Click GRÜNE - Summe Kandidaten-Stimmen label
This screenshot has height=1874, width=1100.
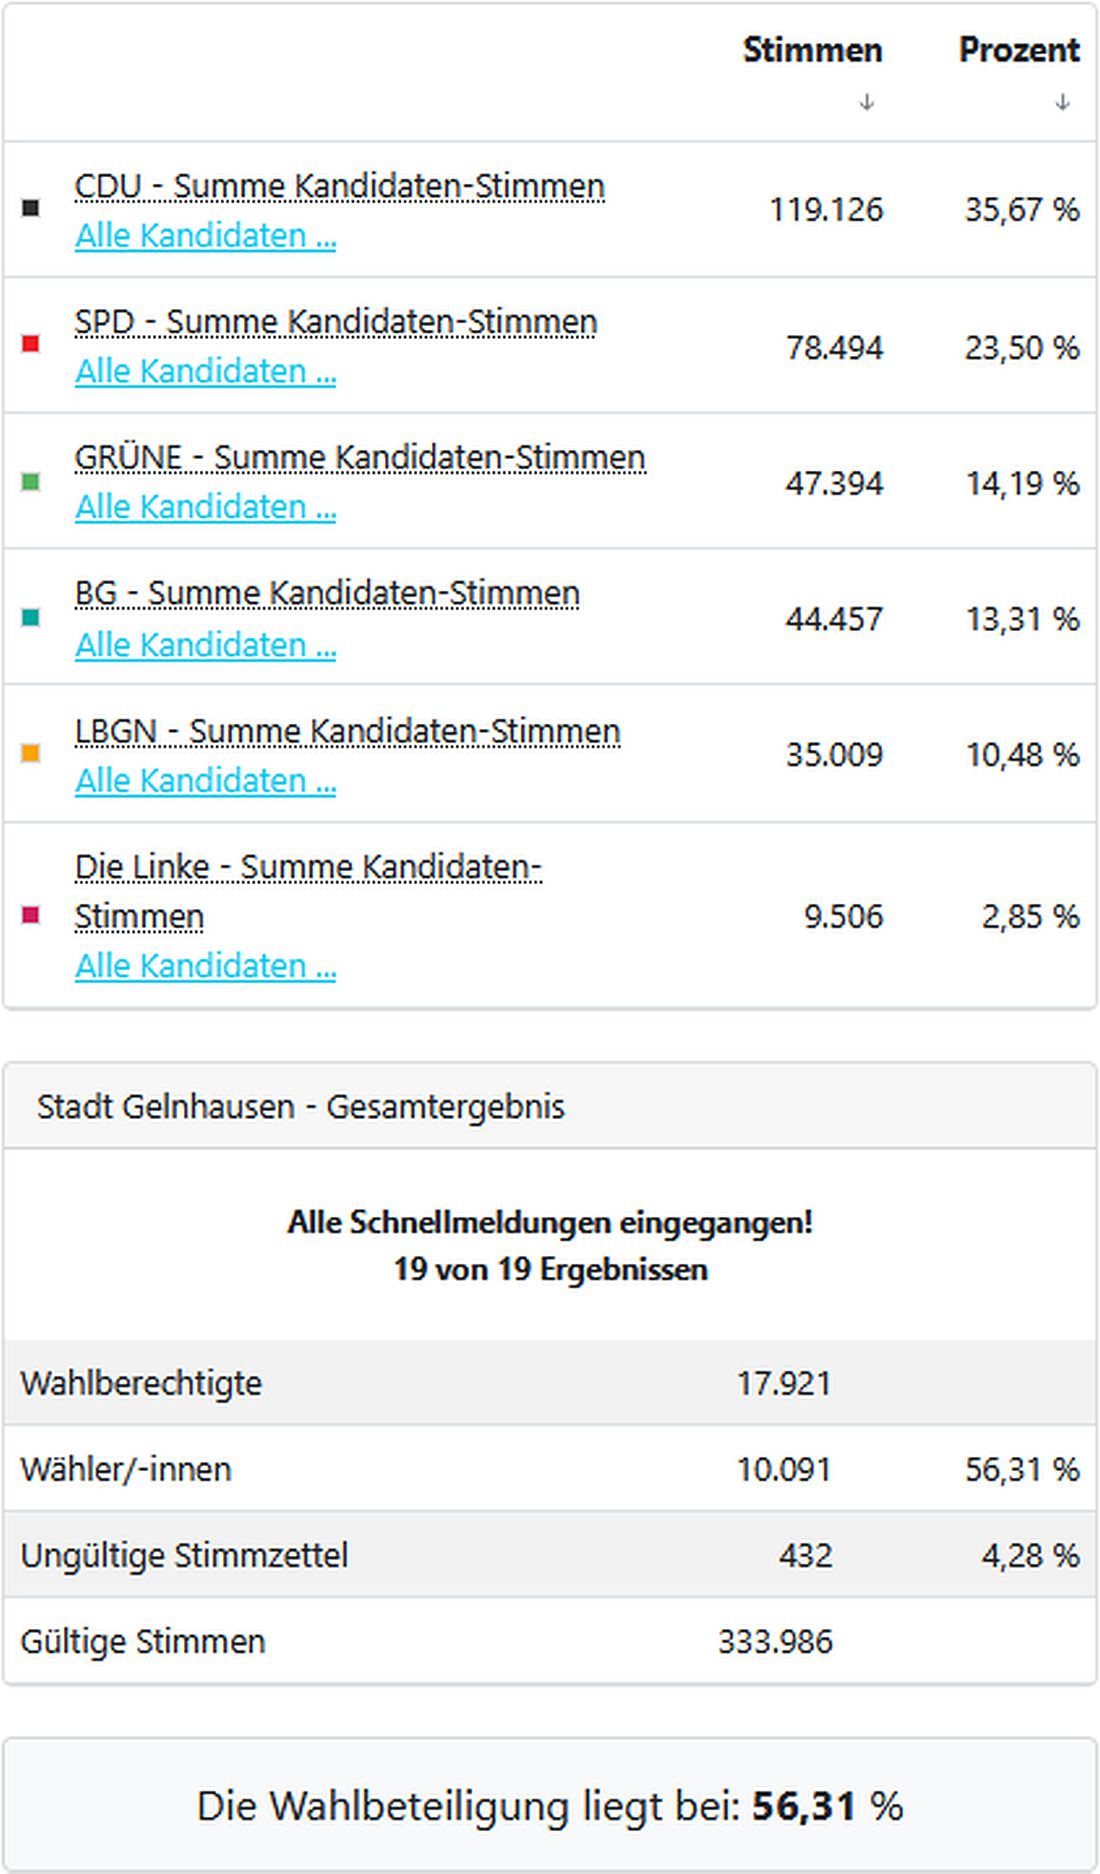(x=362, y=458)
